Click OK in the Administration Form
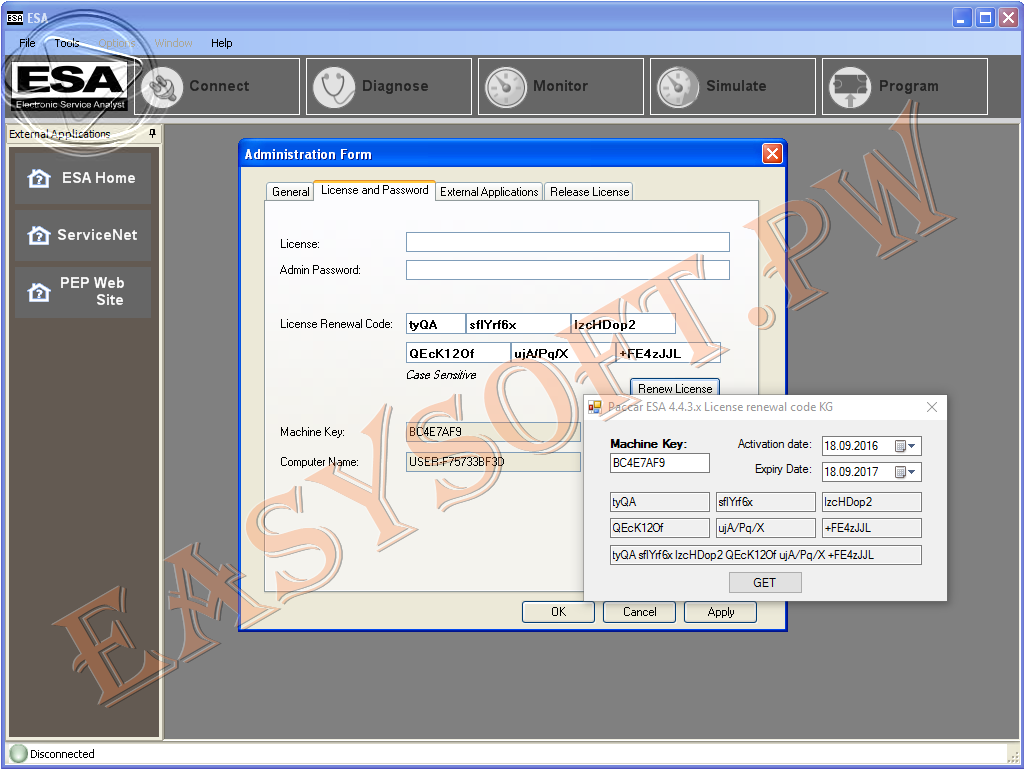The width and height of the screenshot is (1027, 770). 558,612
